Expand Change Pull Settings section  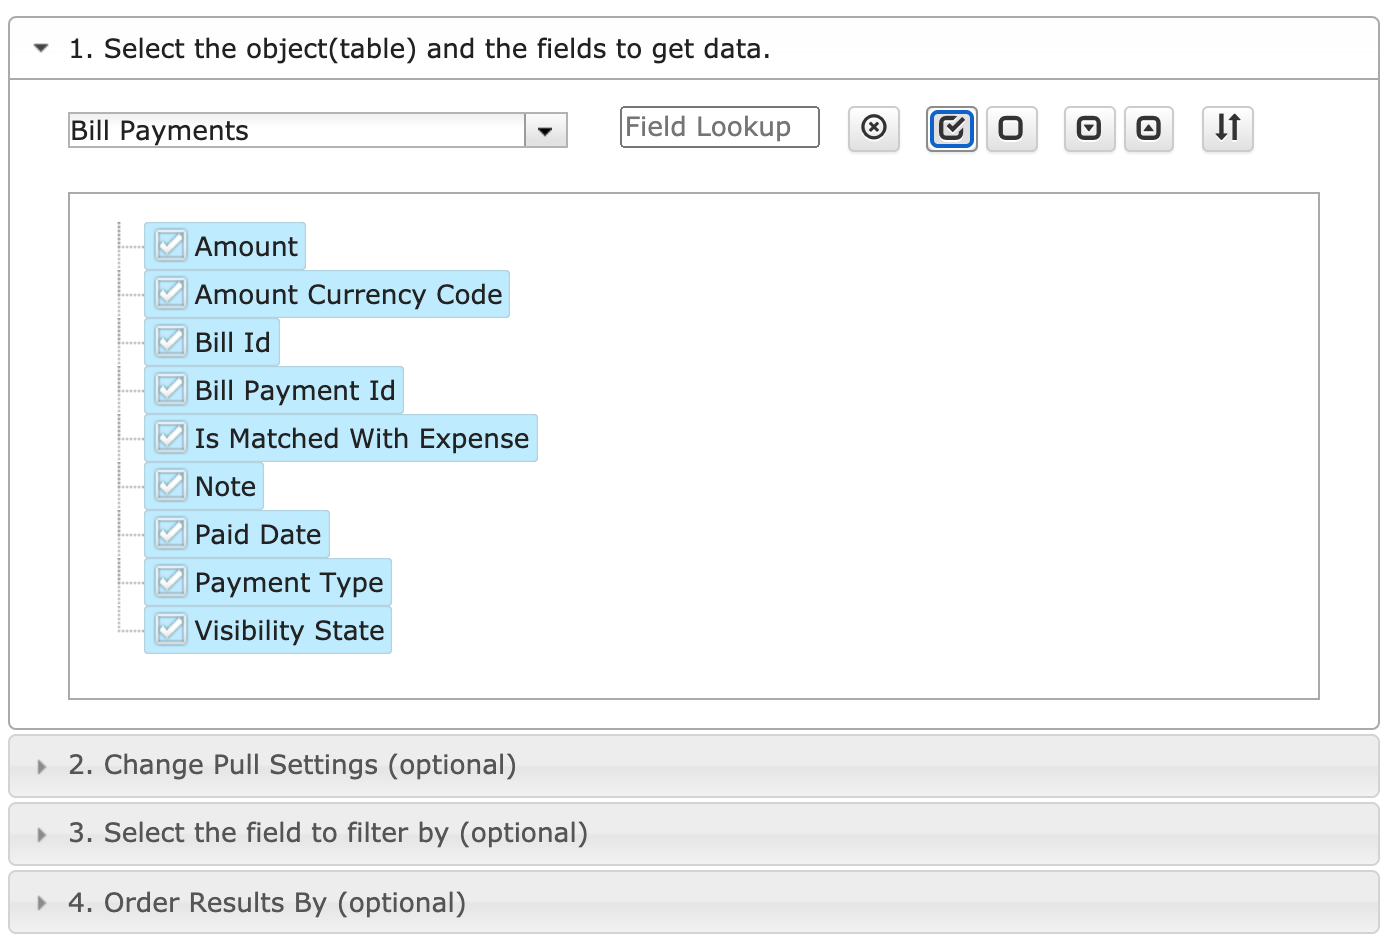click(292, 765)
